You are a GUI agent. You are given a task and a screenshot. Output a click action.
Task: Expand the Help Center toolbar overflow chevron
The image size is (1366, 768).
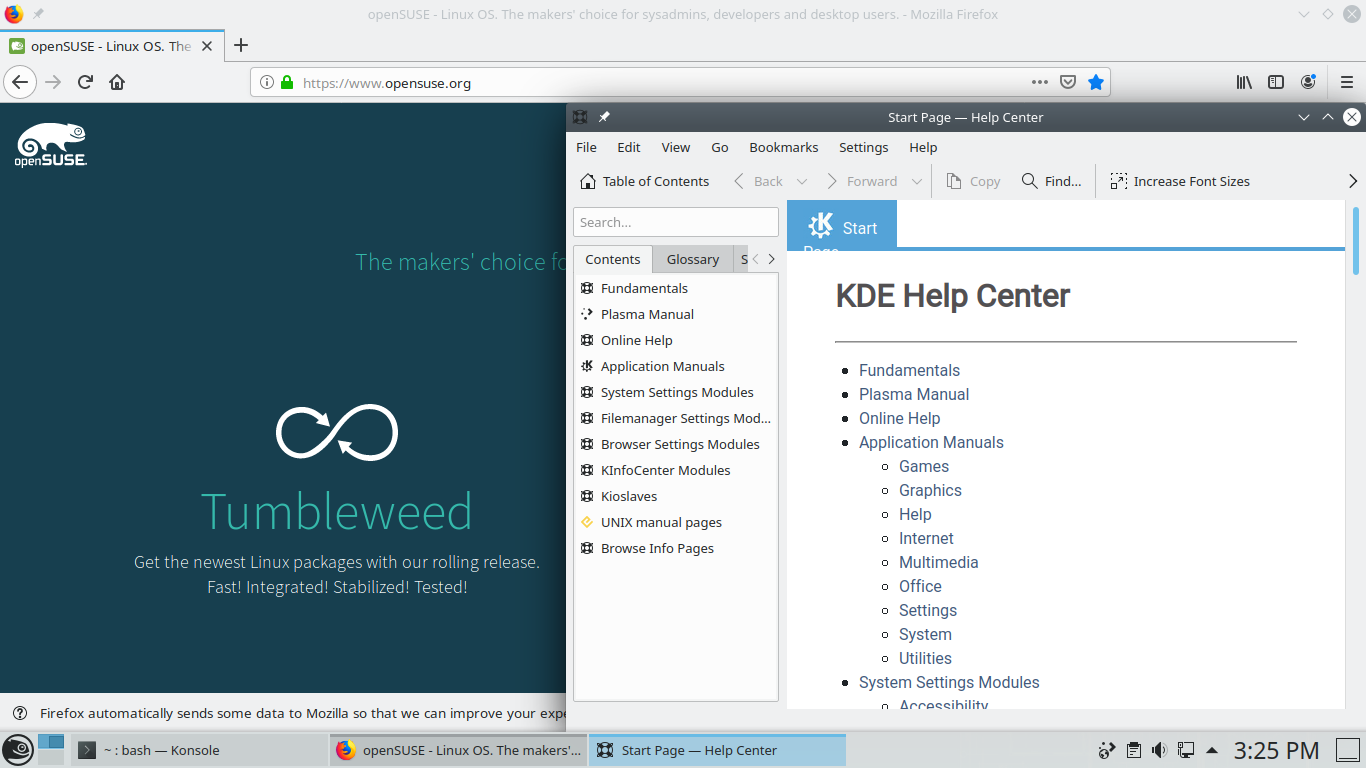coord(1353,181)
